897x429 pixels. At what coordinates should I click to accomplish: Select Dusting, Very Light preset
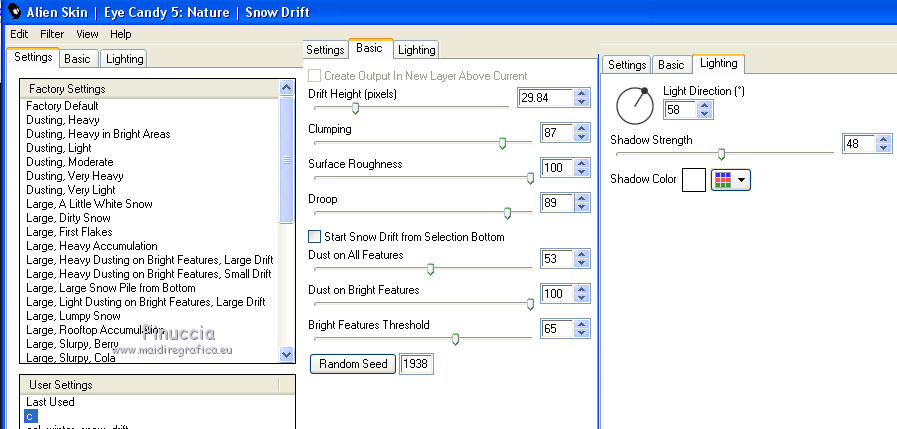[71, 190]
